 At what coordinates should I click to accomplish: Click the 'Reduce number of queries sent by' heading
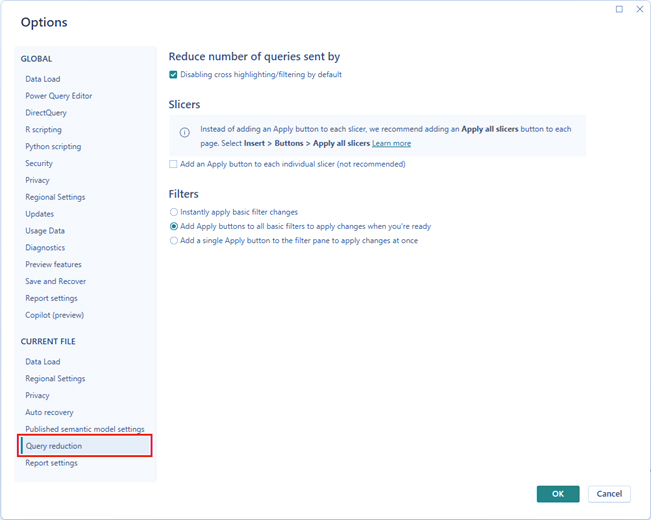point(255,56)
